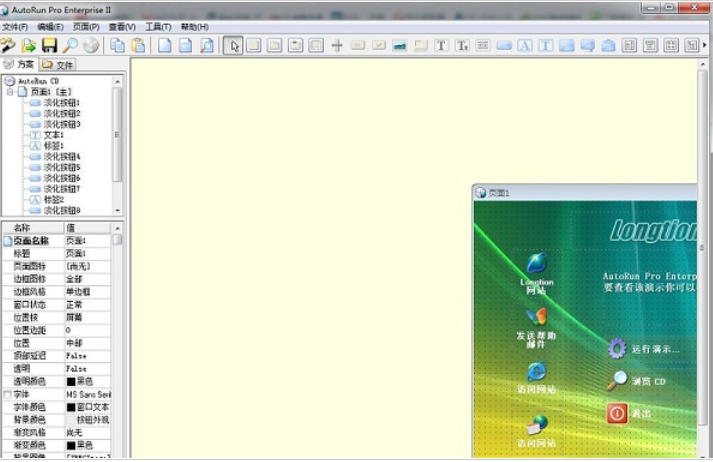Click the 名称 column header
The height and width of the screenshot is (462, 713).
point(33,228)
